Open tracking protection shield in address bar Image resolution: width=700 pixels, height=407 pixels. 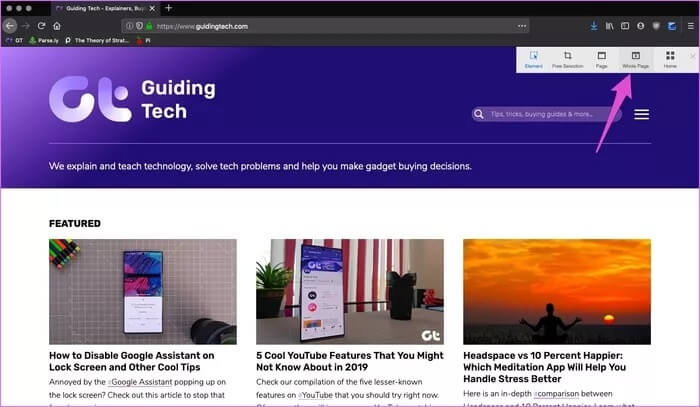coord(139,26)
